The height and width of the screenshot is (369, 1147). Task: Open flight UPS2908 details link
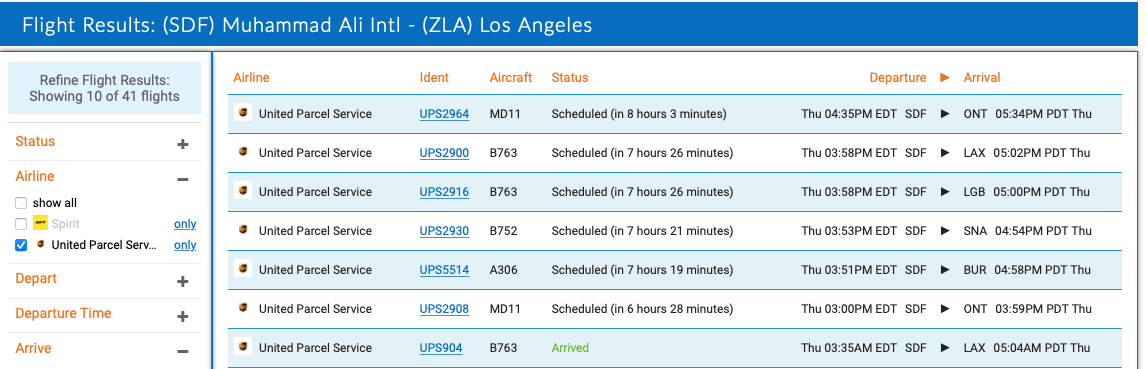point(444,309)
